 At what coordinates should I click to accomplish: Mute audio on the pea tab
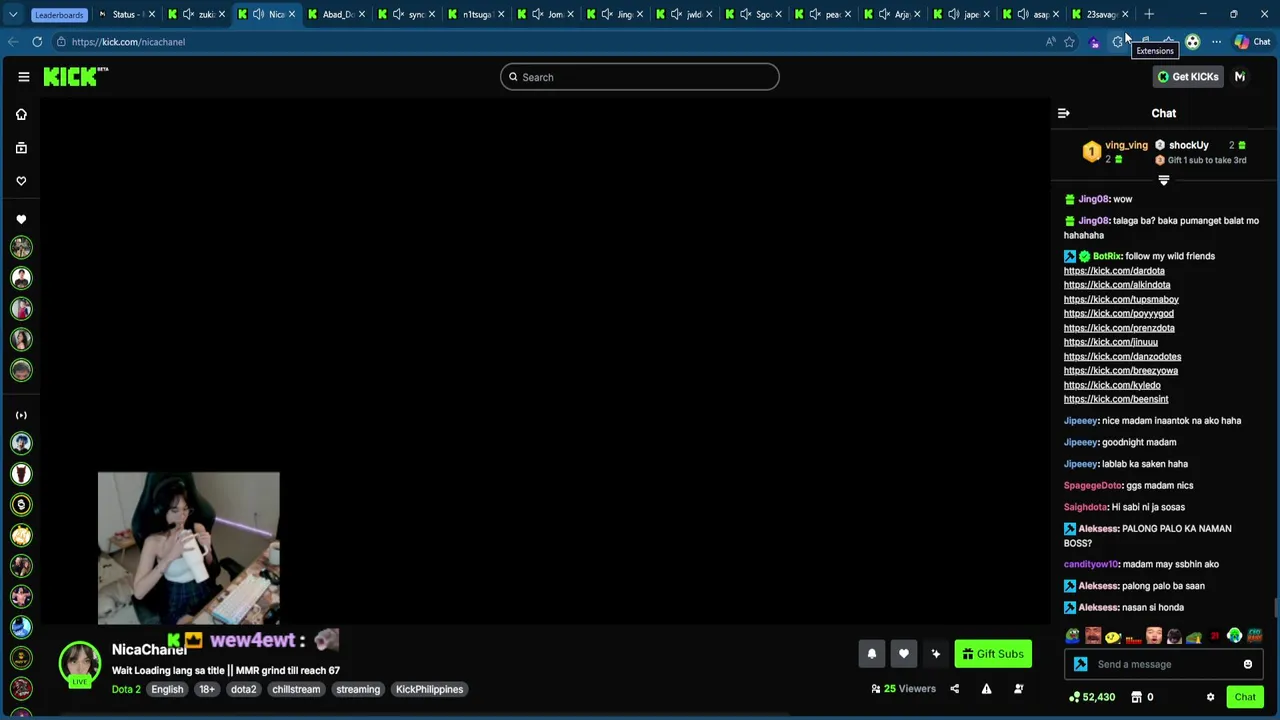pyautogui.click(x=815, y=14)
